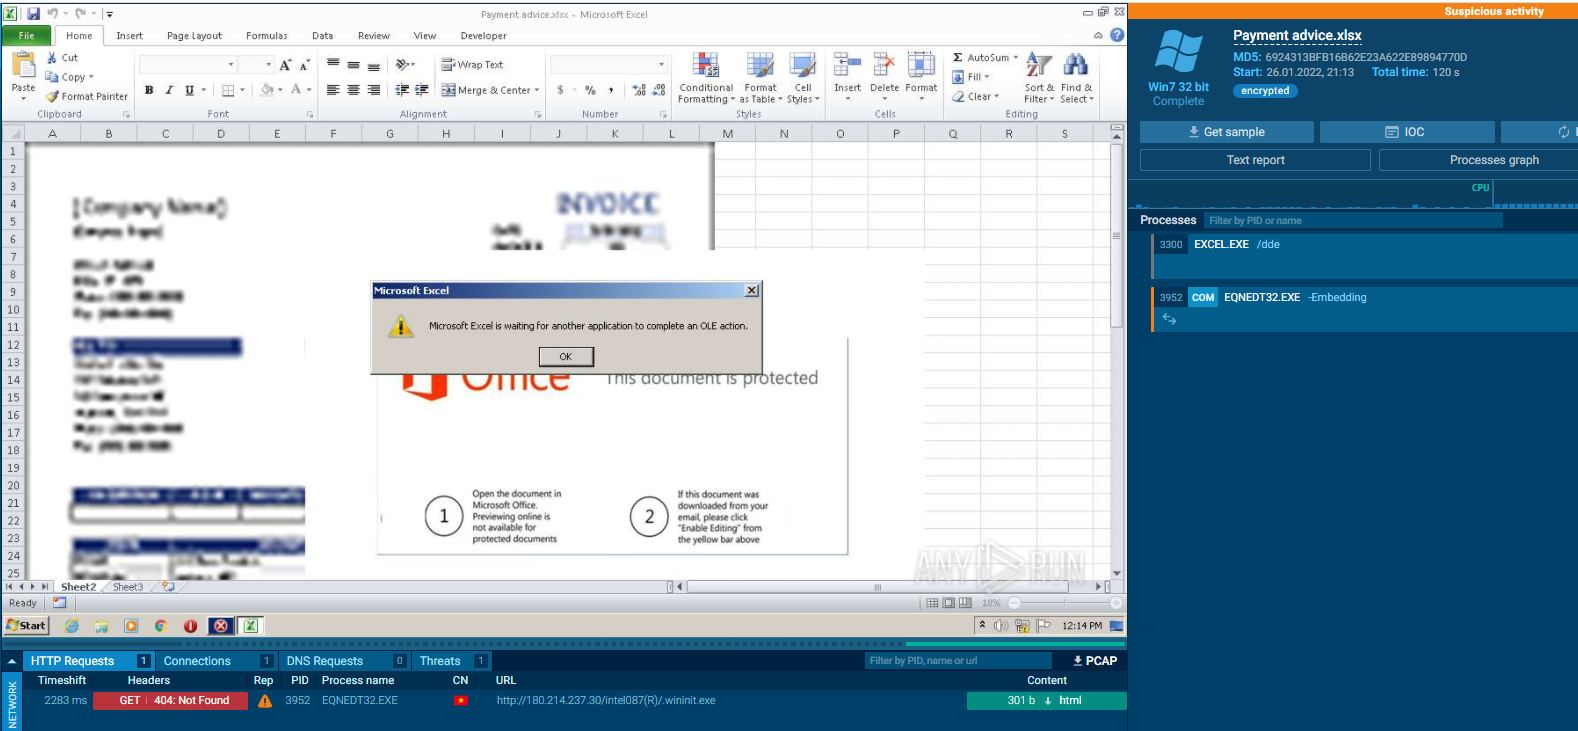Click the Increase Indent icon
Screen dimensions: 1578x731
(422, 90)
